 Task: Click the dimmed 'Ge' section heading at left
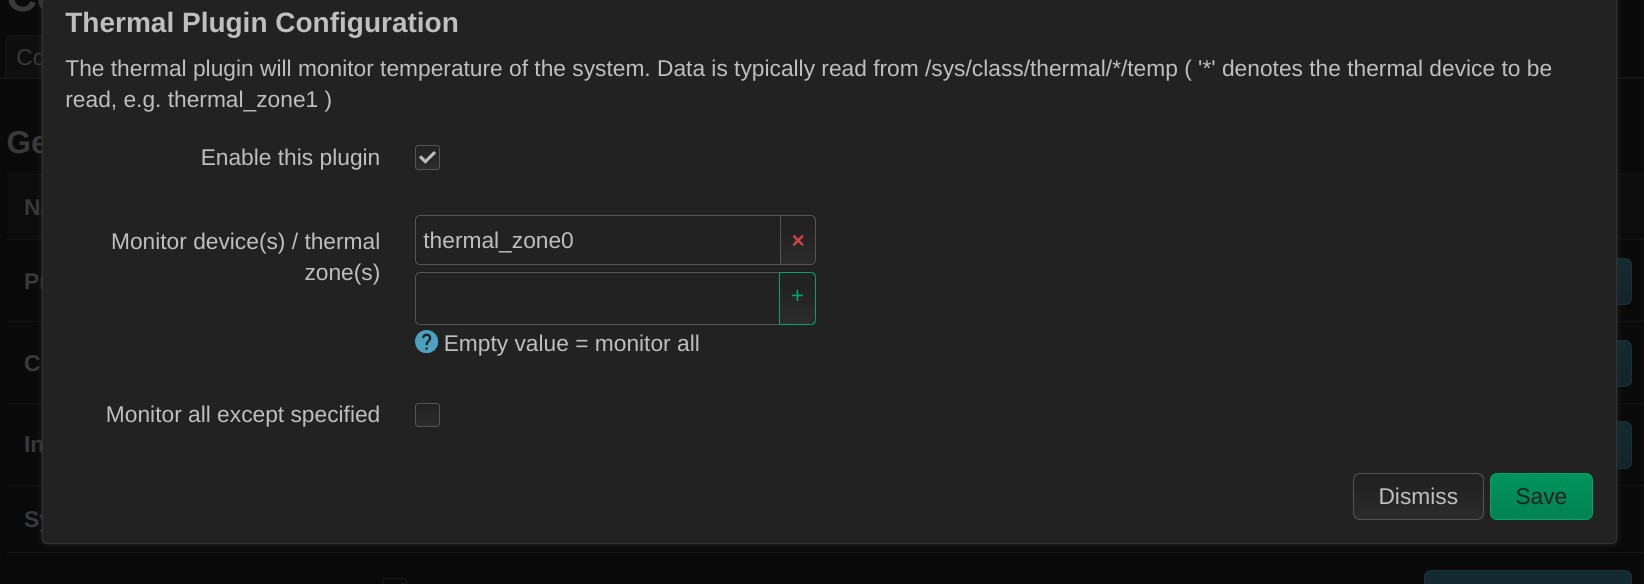pos(24,143)
